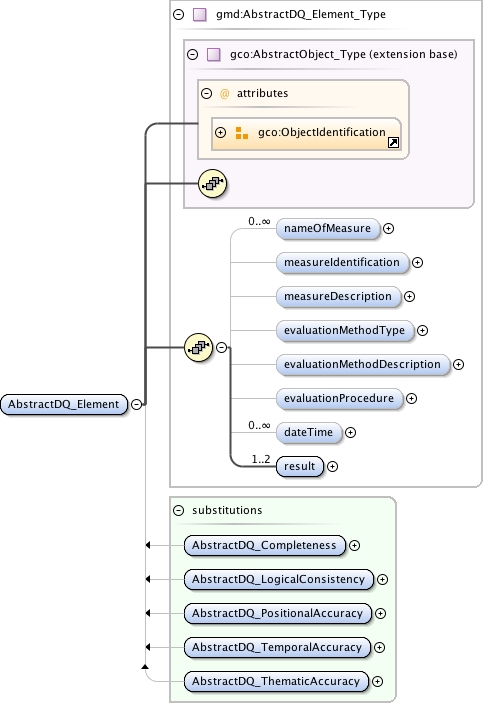Select the evaluationMethodDescription element
The image size is (484, 704).
363,365
